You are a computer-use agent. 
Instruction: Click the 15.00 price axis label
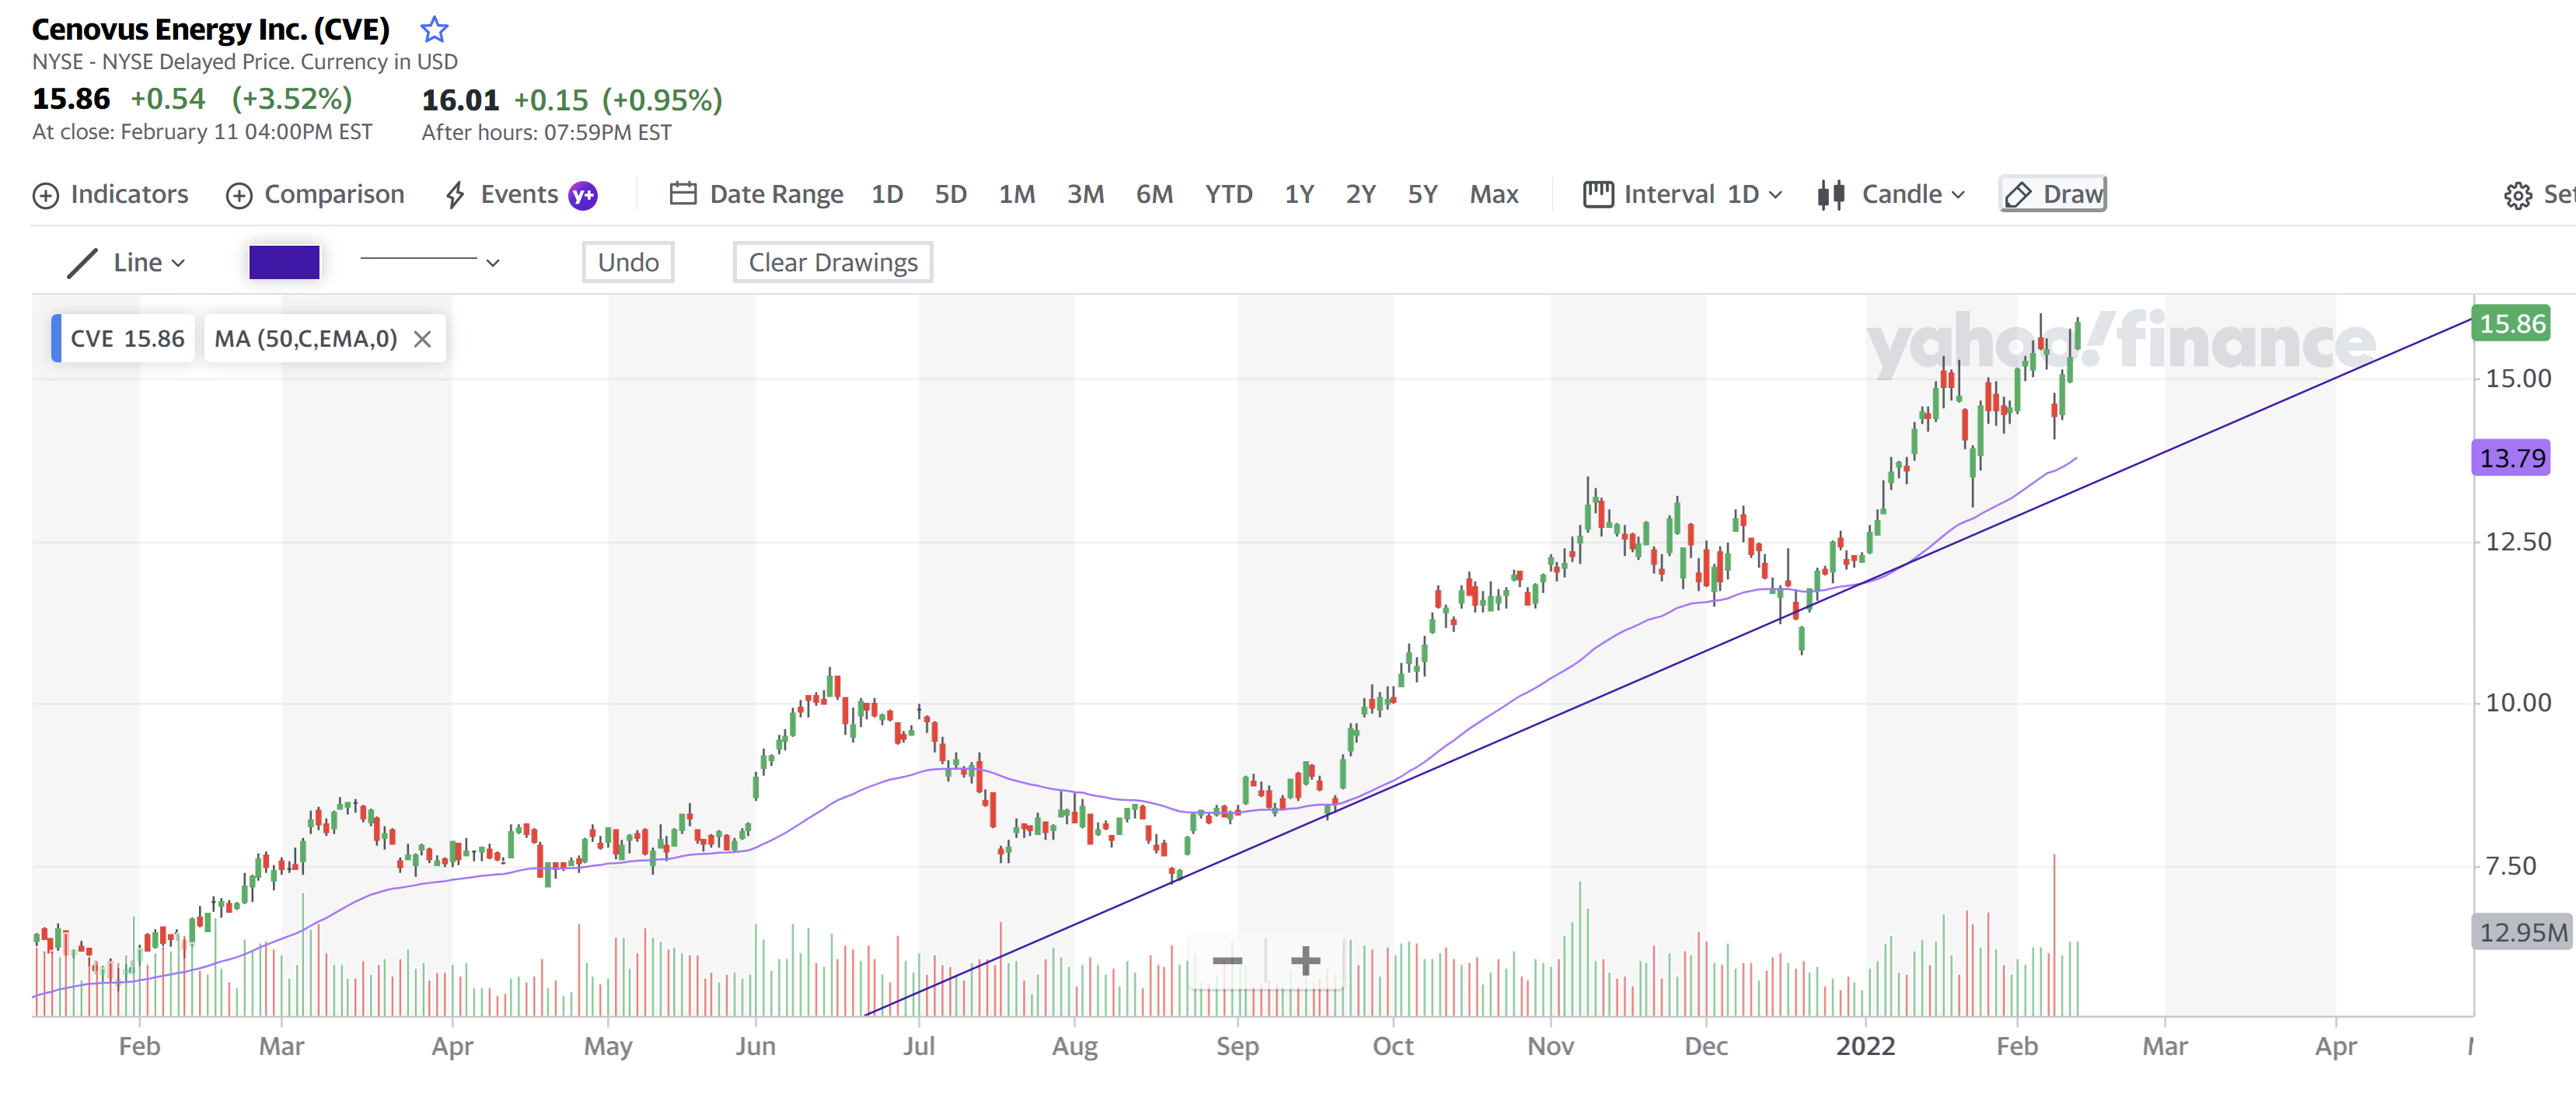coord(2518,379)
